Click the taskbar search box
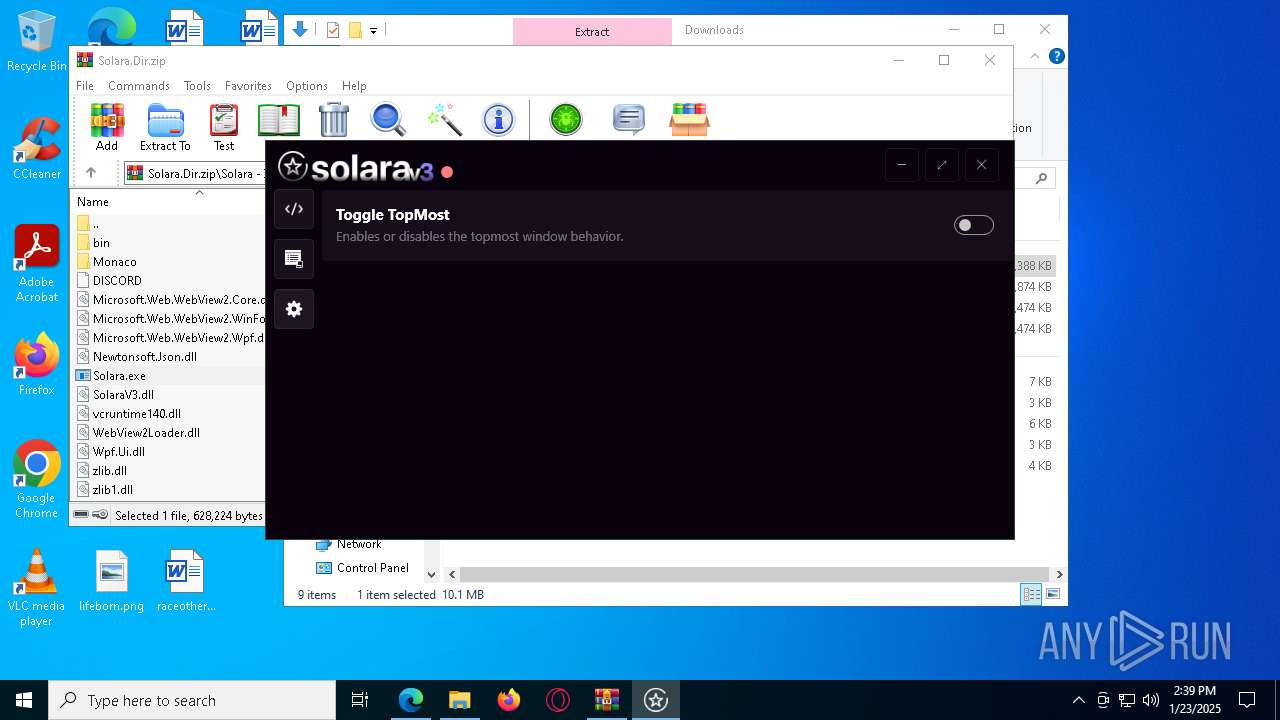 coord(192,700)
